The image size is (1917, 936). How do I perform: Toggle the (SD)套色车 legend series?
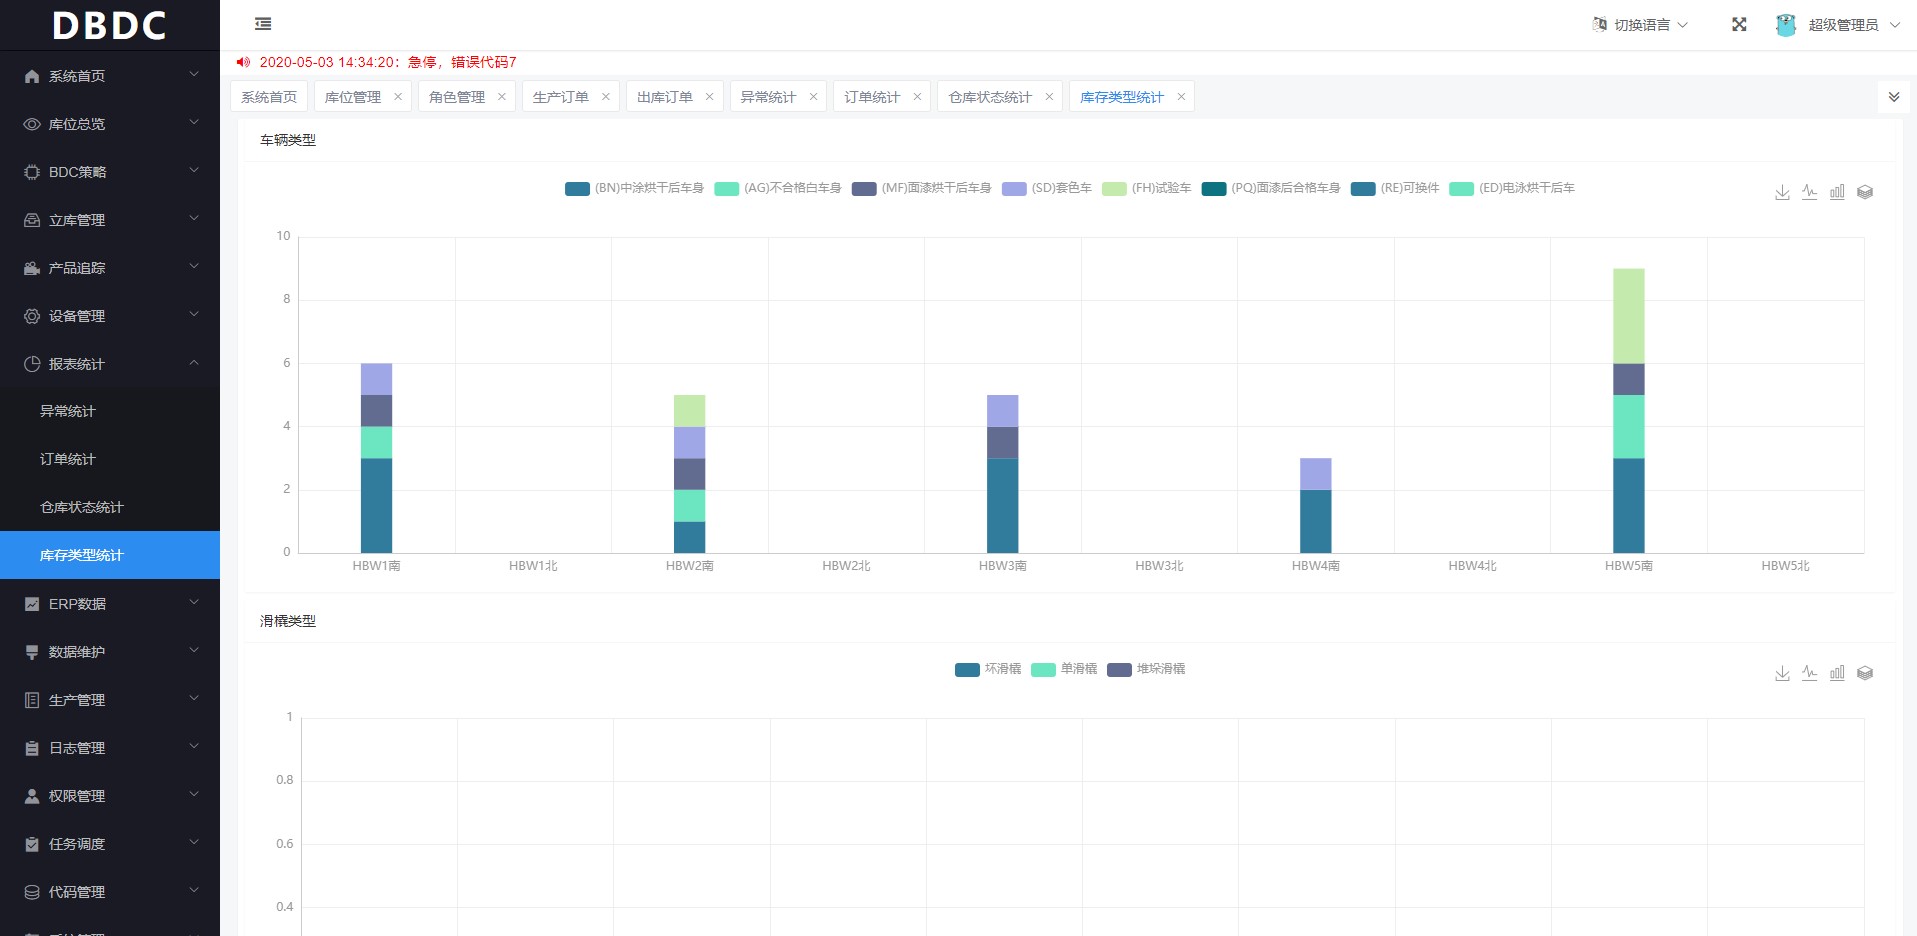1046,188
